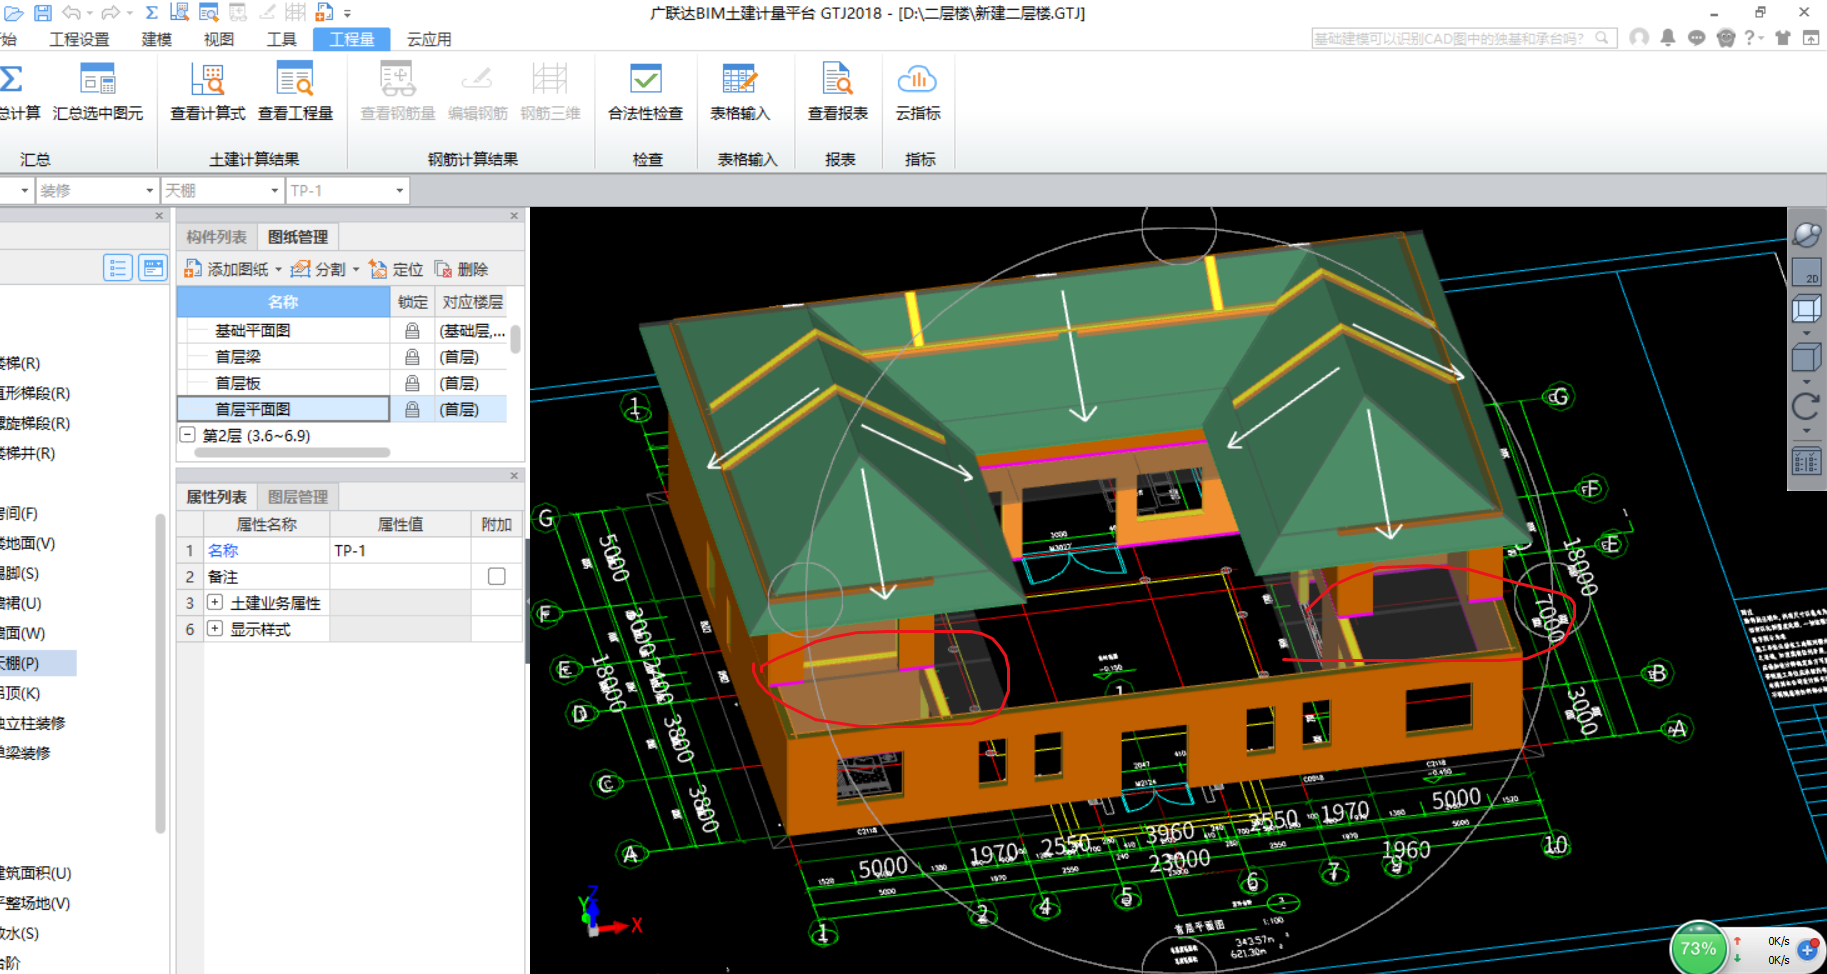
Task: Open the display settings checklist icon
Action: tap(1807, 462)
